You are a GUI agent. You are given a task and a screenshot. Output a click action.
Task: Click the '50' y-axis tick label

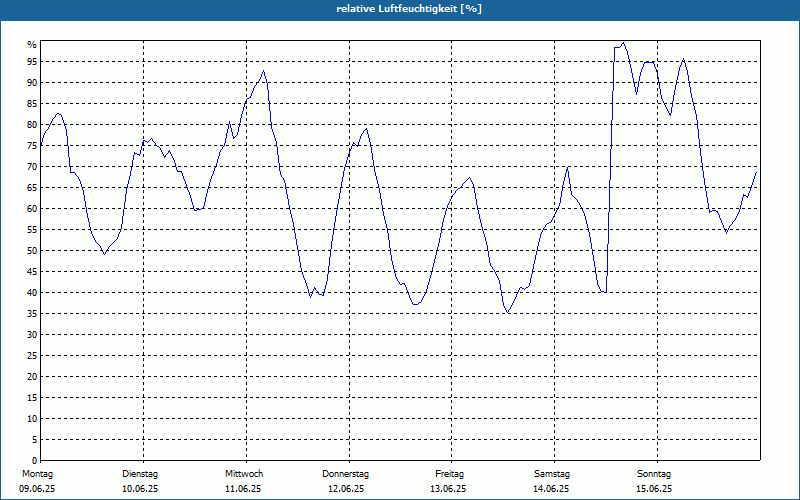pyautogui.click(x=32, y=251)
